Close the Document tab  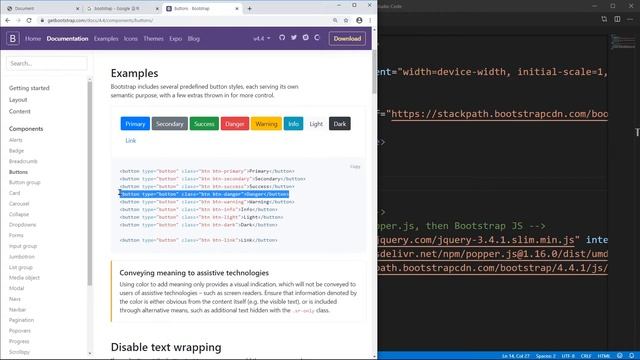coord(78,9)
